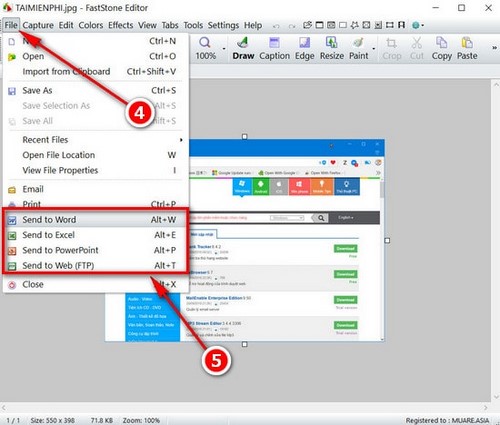
Task: Open the Colors menu
Action: pyautogui.click(x=91, y=25)
